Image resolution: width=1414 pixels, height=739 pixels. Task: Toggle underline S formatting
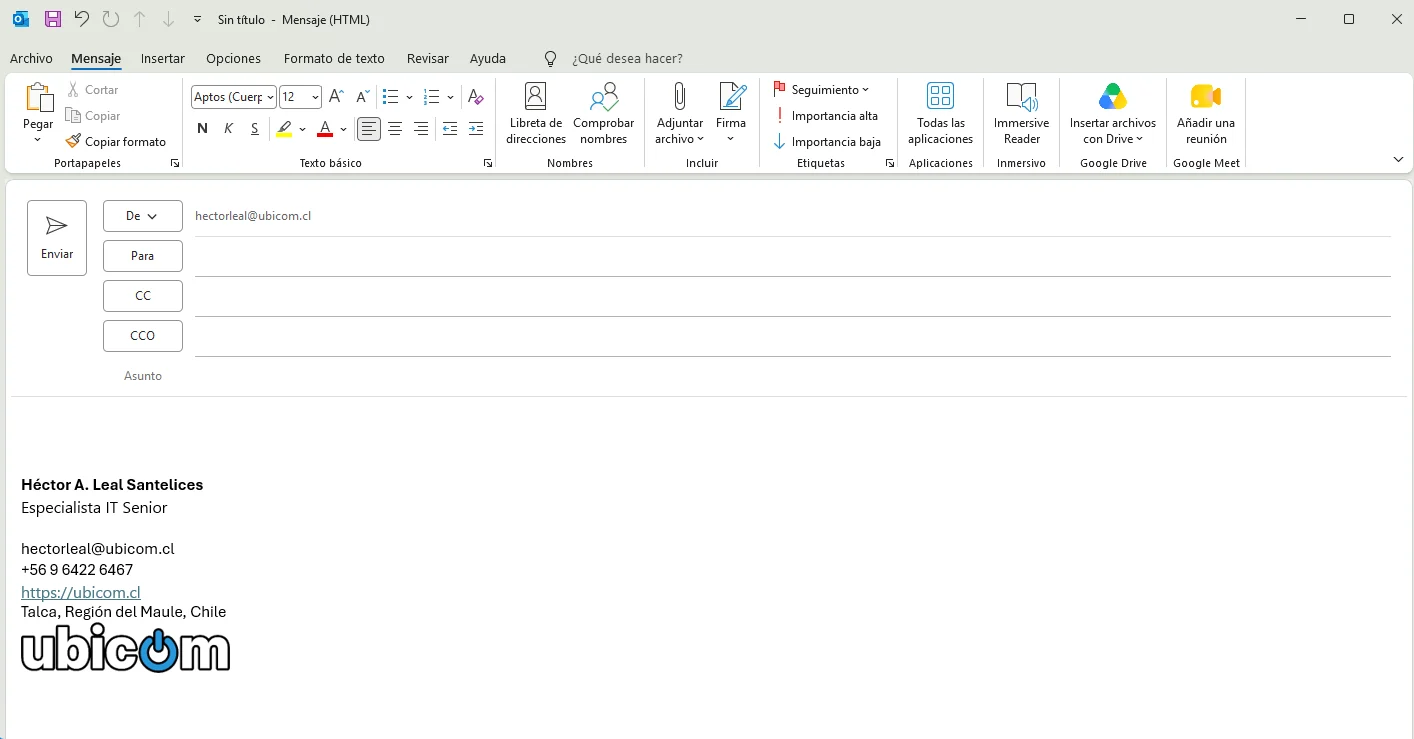click(x=255, y=129)
